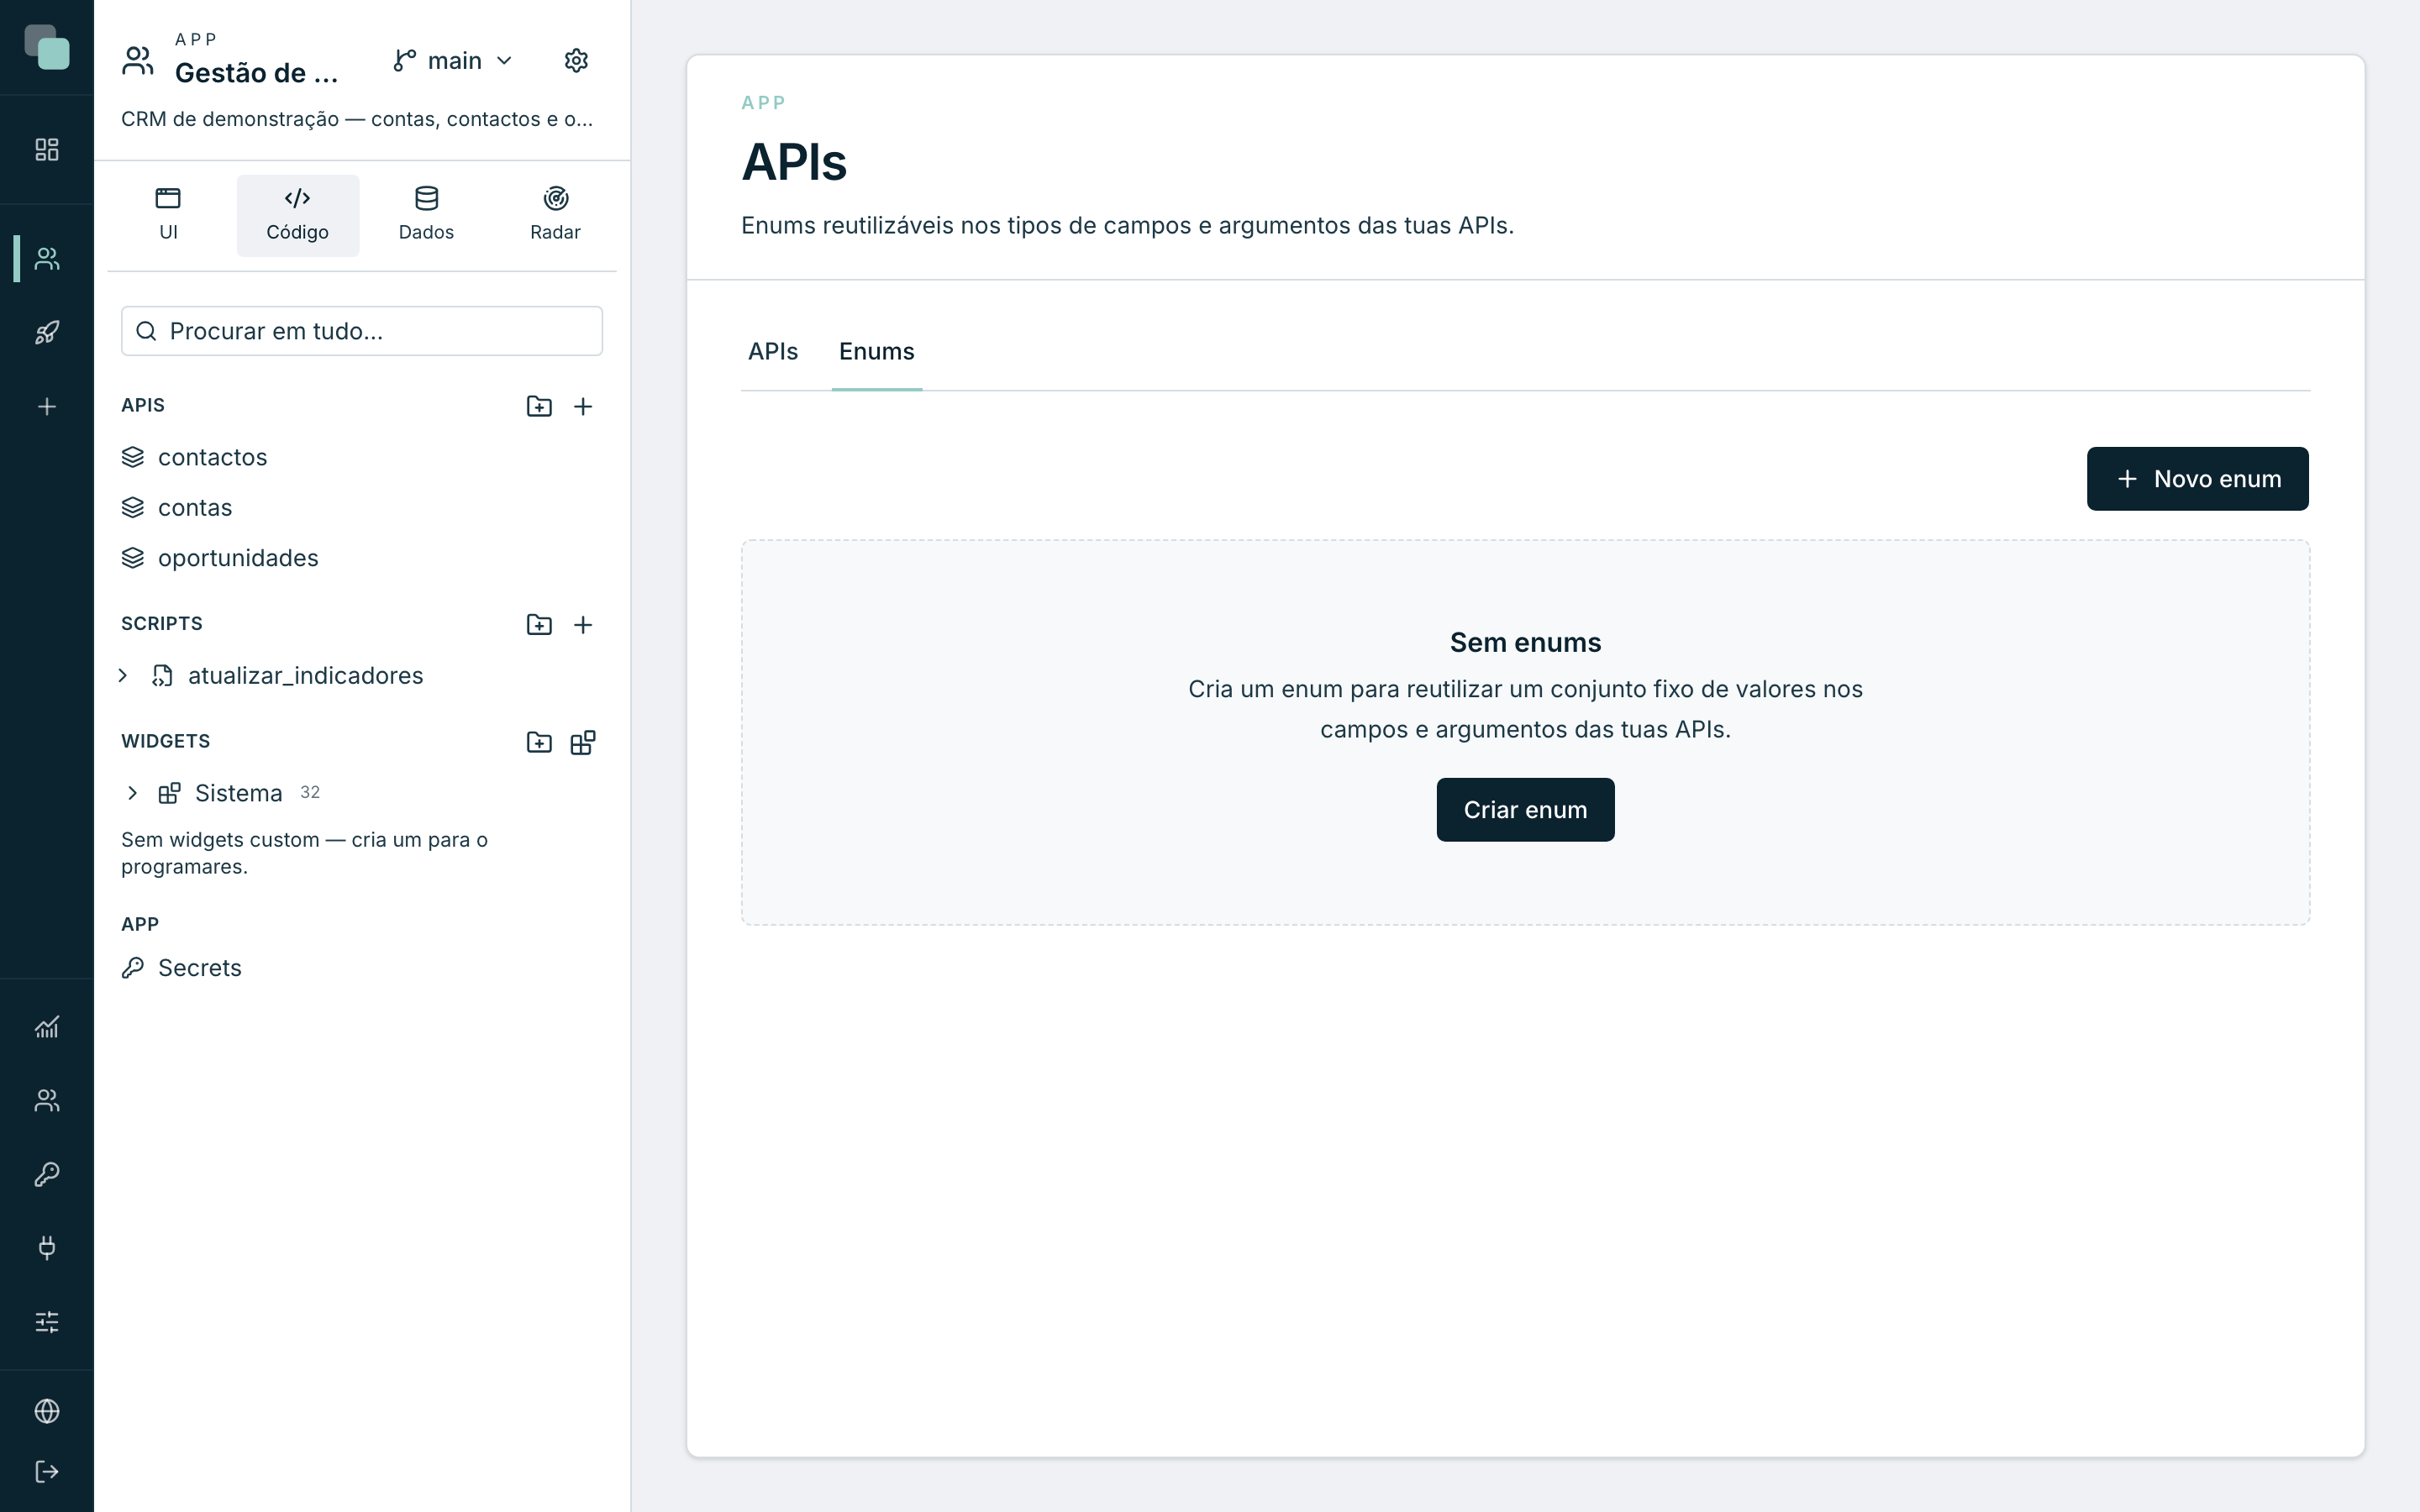2420x1512 pixels.
Task: Add new folder in SCRIPTS section
Action: (539, 625)
